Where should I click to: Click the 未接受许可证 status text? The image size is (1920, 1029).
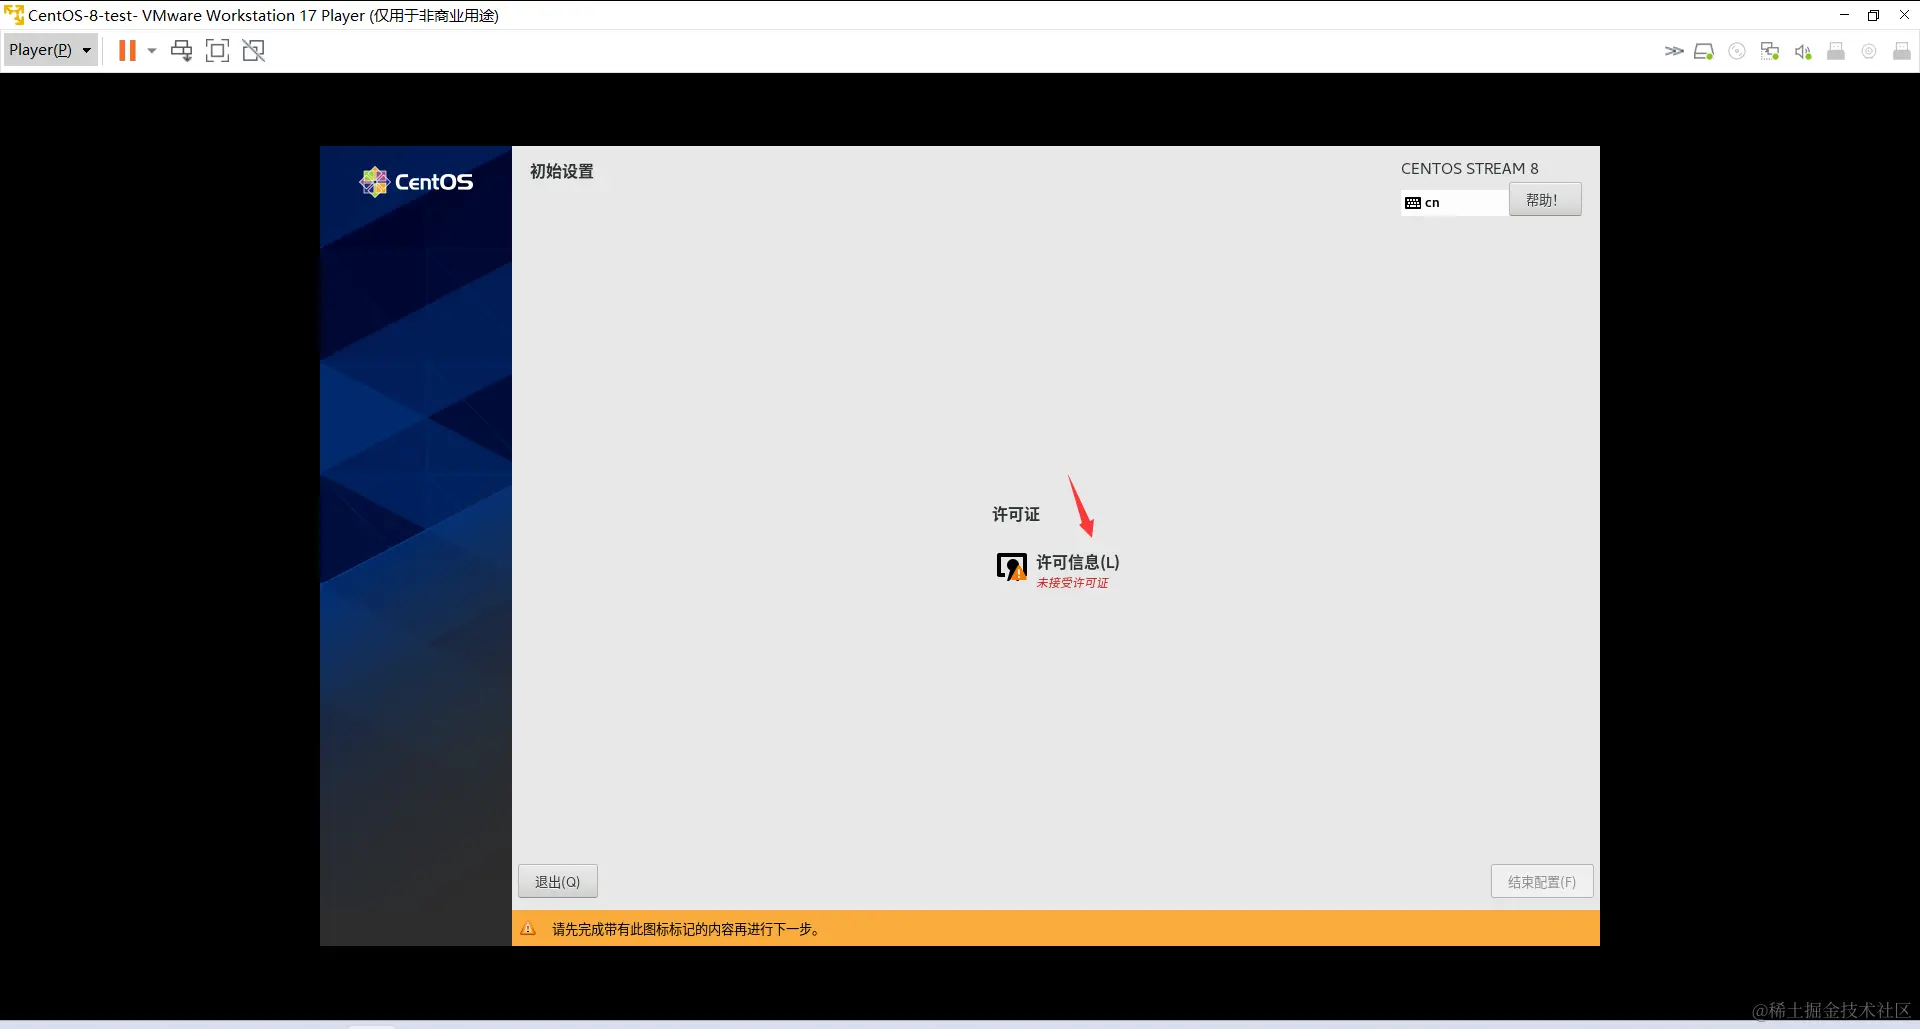tap(1072, 583)
